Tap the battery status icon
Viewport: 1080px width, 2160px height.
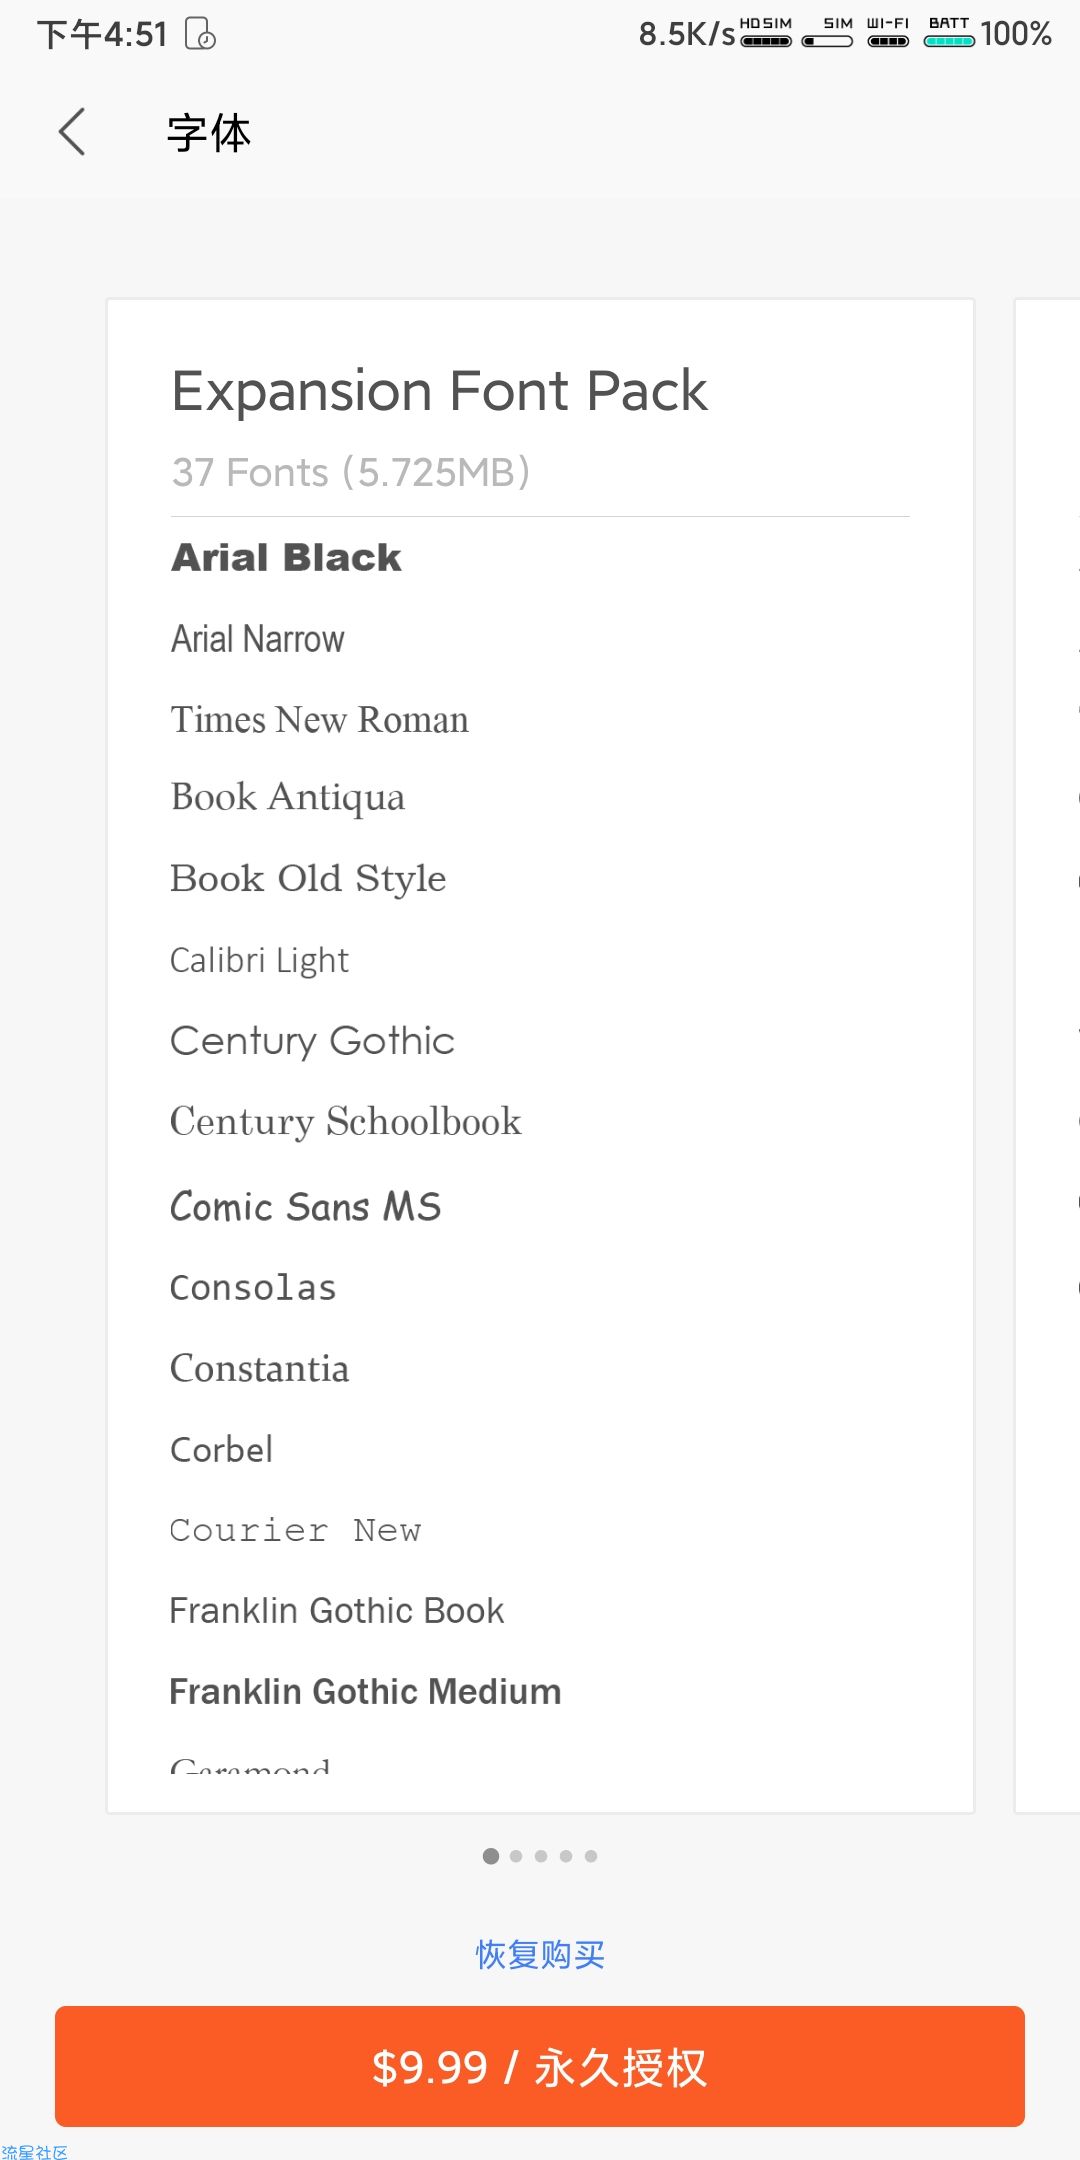pyautogui.click(x=949, y=32)
